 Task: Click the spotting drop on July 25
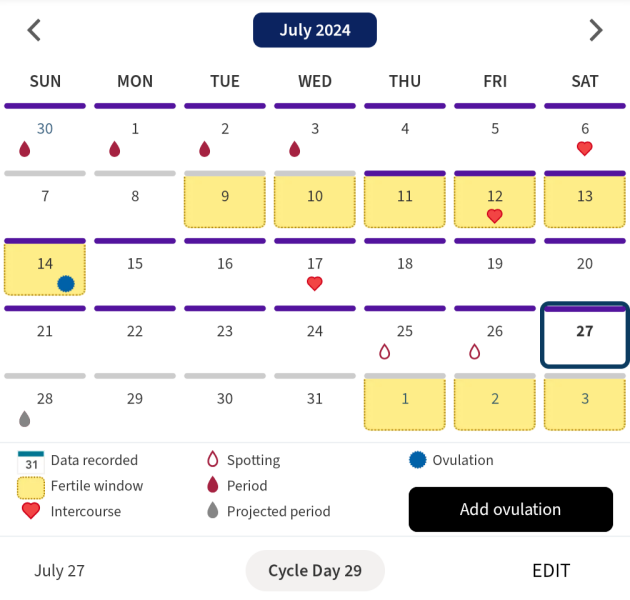(384, 352)
